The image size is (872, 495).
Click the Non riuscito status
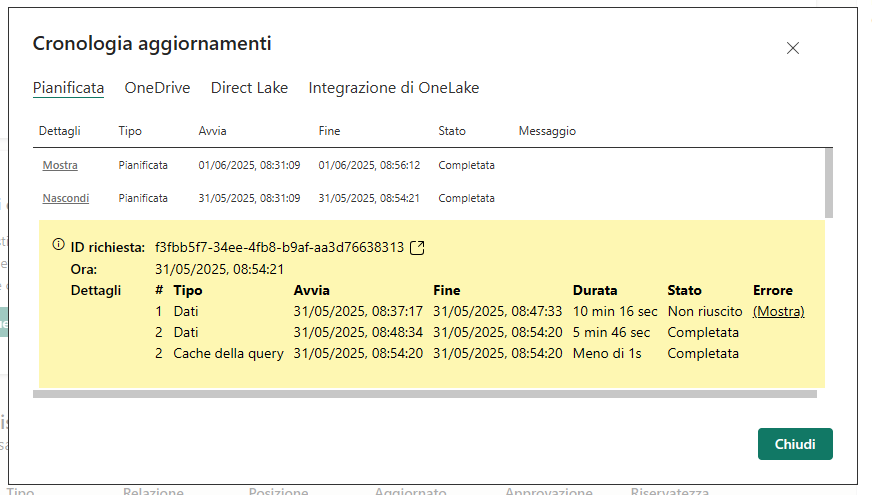tap(705, 311)
